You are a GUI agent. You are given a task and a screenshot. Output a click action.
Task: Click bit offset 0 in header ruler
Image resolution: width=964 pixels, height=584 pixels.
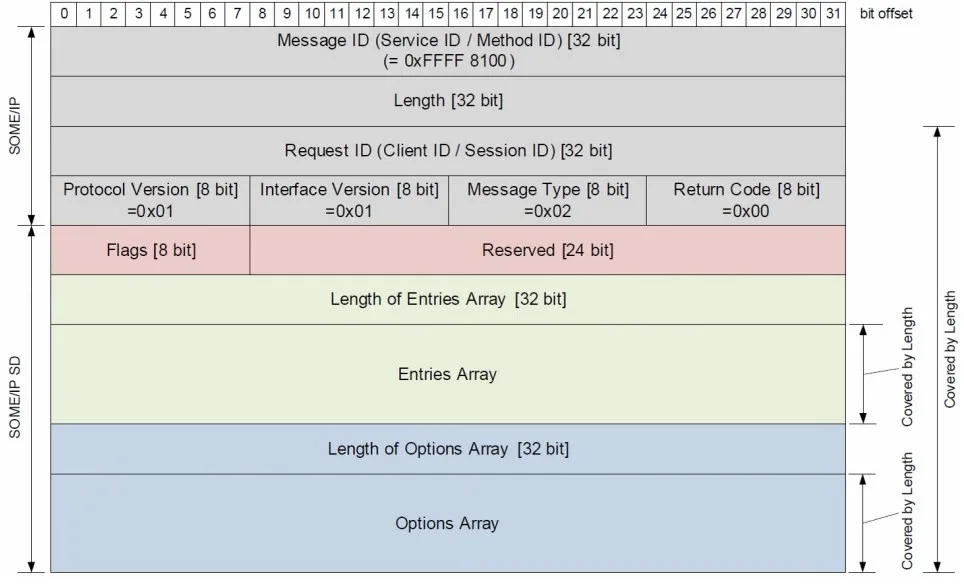click(x=63, y=14)
